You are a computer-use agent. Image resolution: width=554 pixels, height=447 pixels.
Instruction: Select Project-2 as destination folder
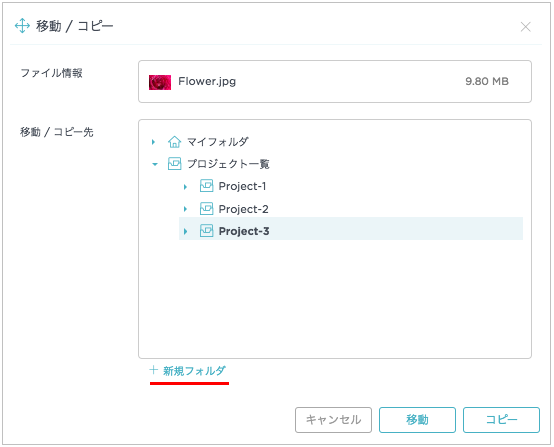(243, 209)
